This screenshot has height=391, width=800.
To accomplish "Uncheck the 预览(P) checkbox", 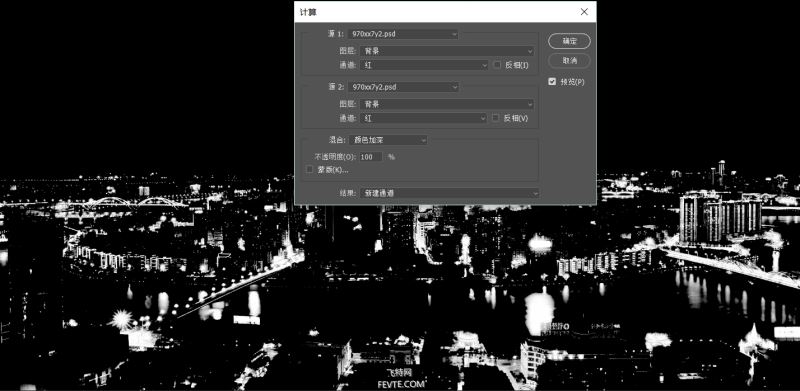I will pyautogui.click(x=552, y=82).
